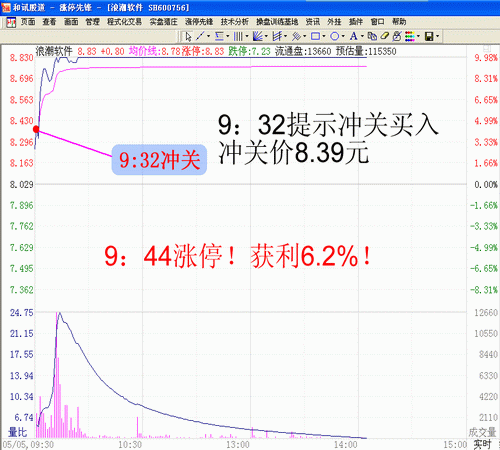Expand the line tool dropdown arrow
500x450 pixels.
pos(208,36)
